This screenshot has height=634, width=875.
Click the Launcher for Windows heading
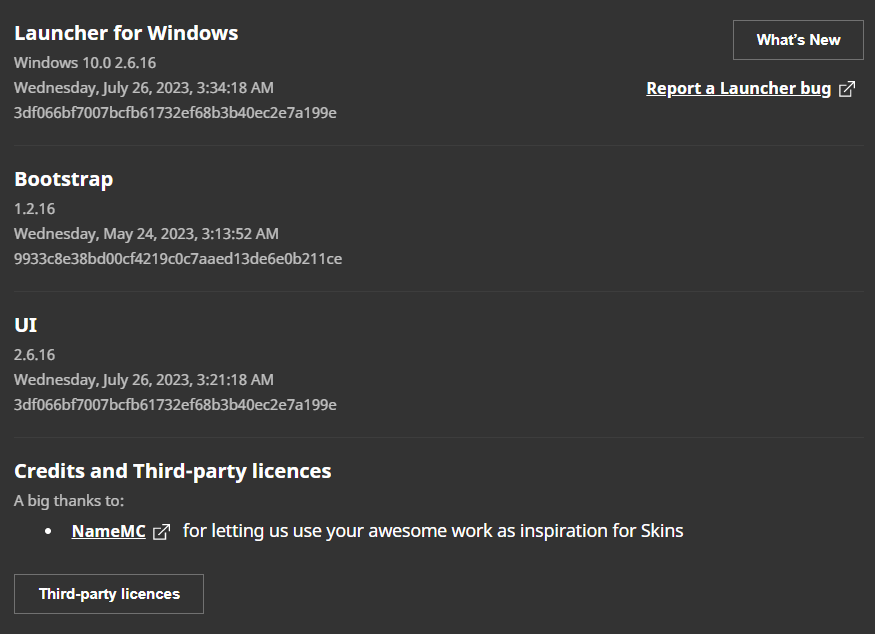126,33
